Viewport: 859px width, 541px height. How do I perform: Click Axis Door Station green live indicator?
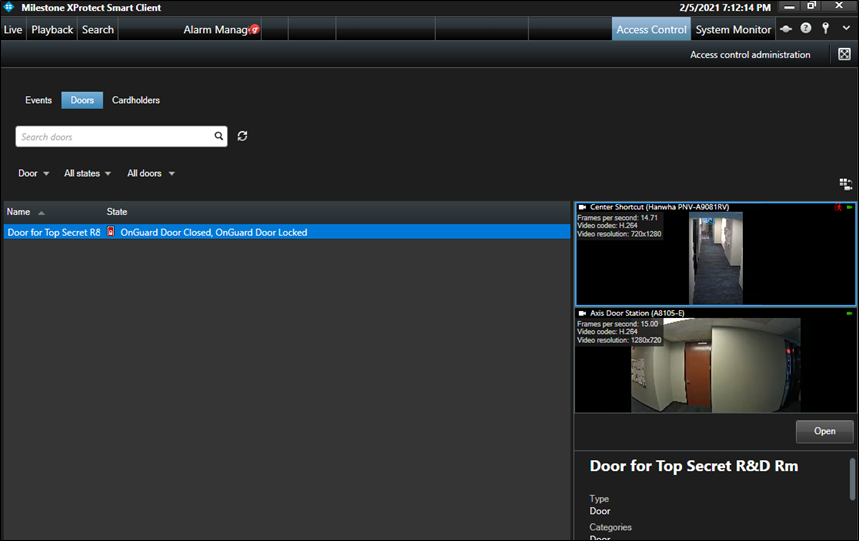click(x=849, y=313)
